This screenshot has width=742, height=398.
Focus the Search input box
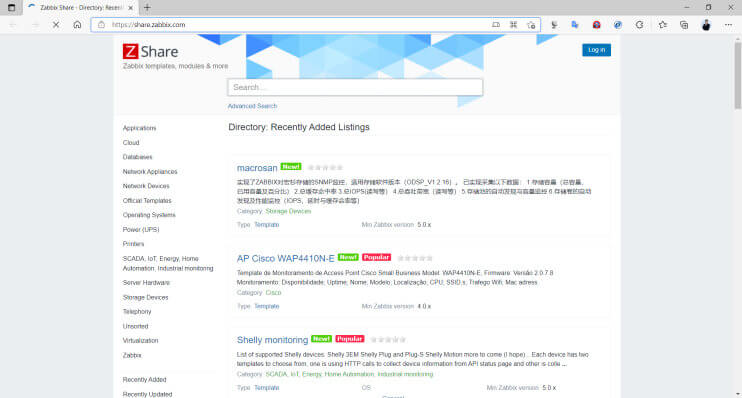pos(355,87)
